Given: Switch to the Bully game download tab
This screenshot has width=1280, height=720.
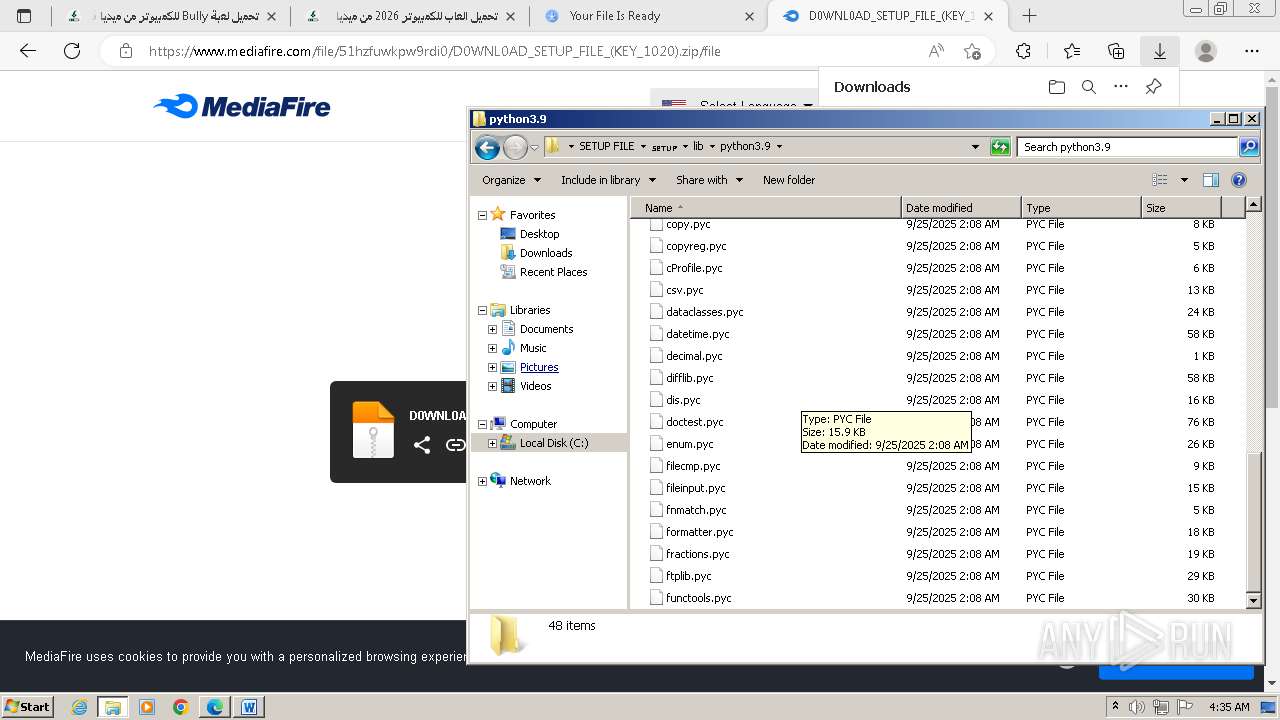Looking at the screenshot, I should click(170, 16).
